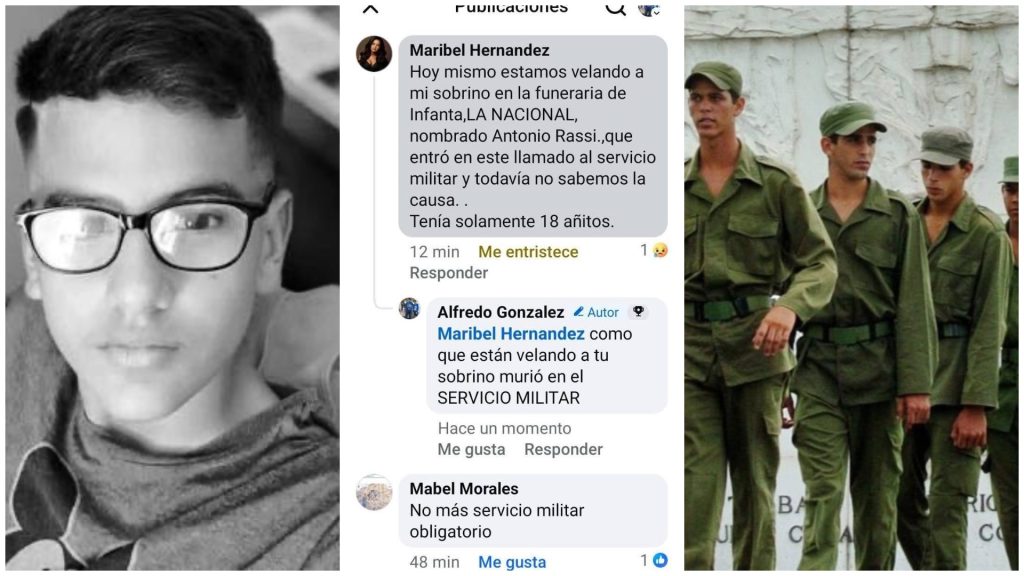Open the black-and-white portrait photo

(172, 288)
